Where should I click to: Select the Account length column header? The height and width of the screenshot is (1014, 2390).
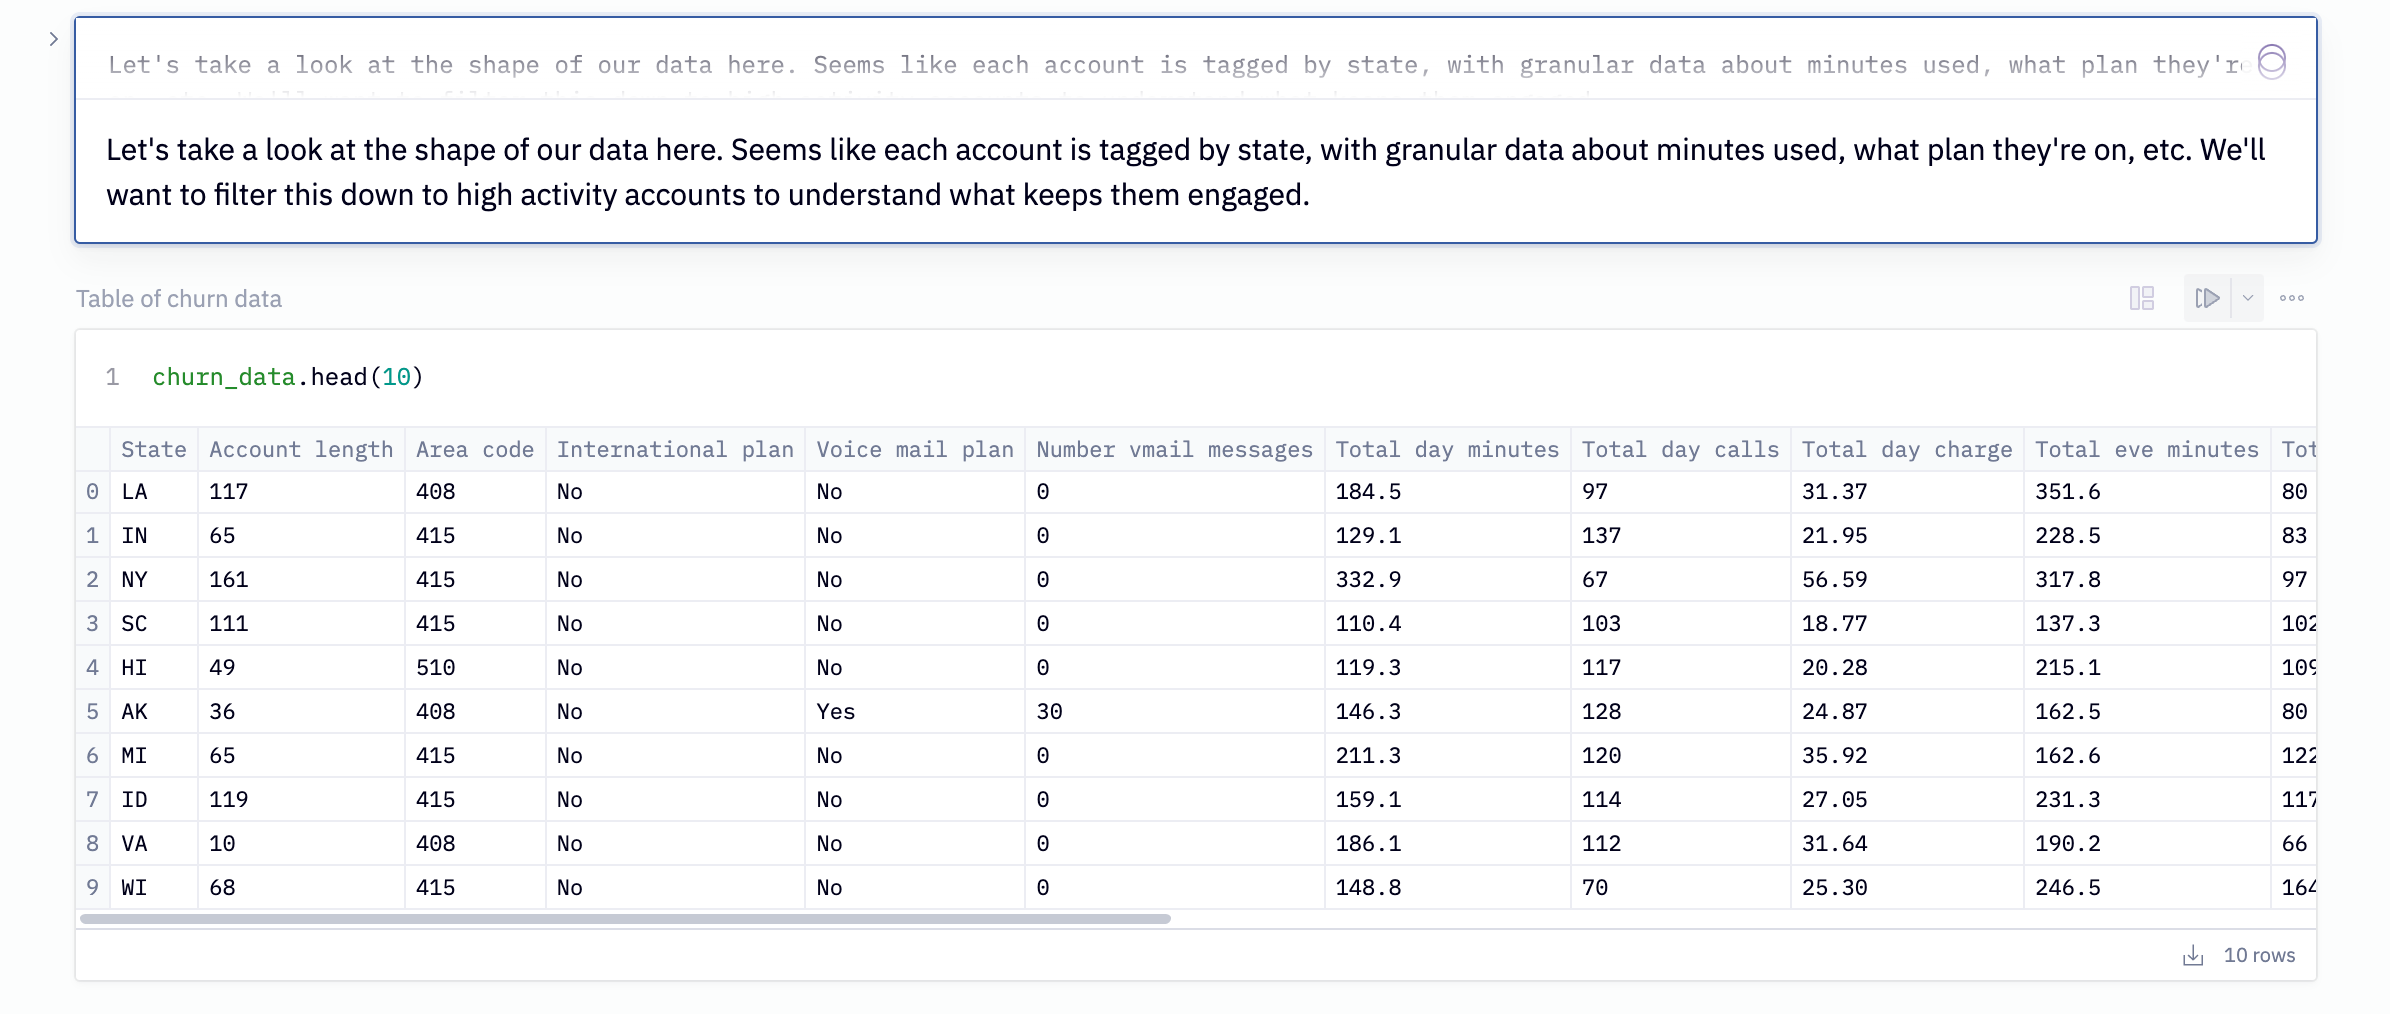[300, 449]
